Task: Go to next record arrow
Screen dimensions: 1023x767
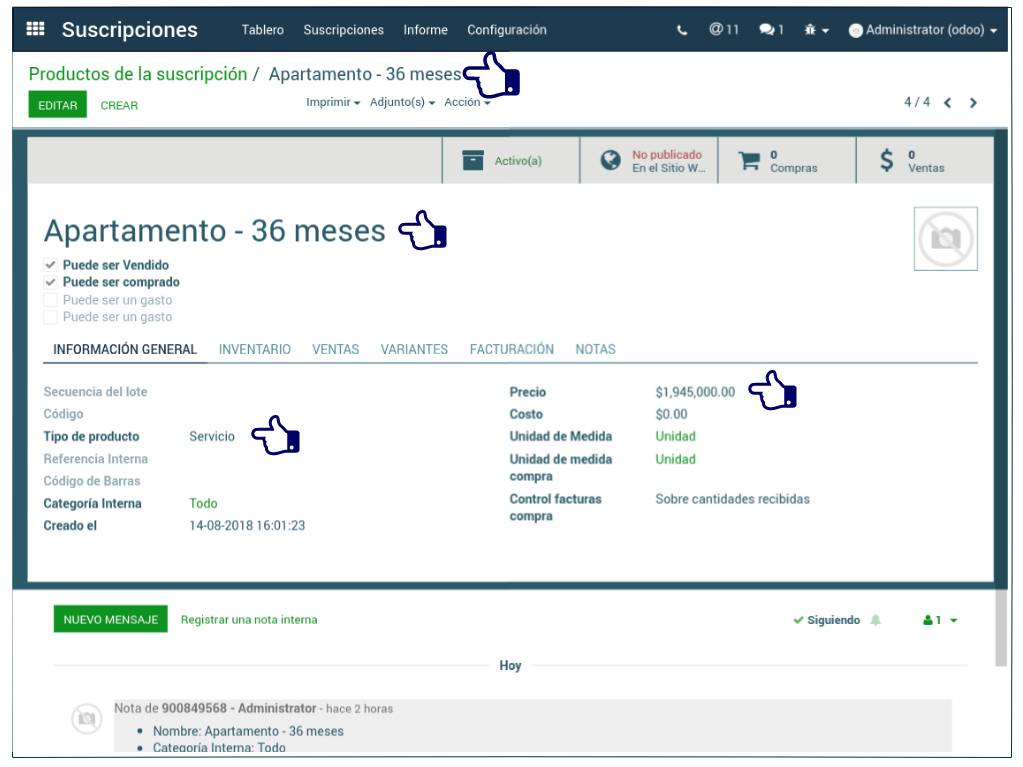Action: 973,103
